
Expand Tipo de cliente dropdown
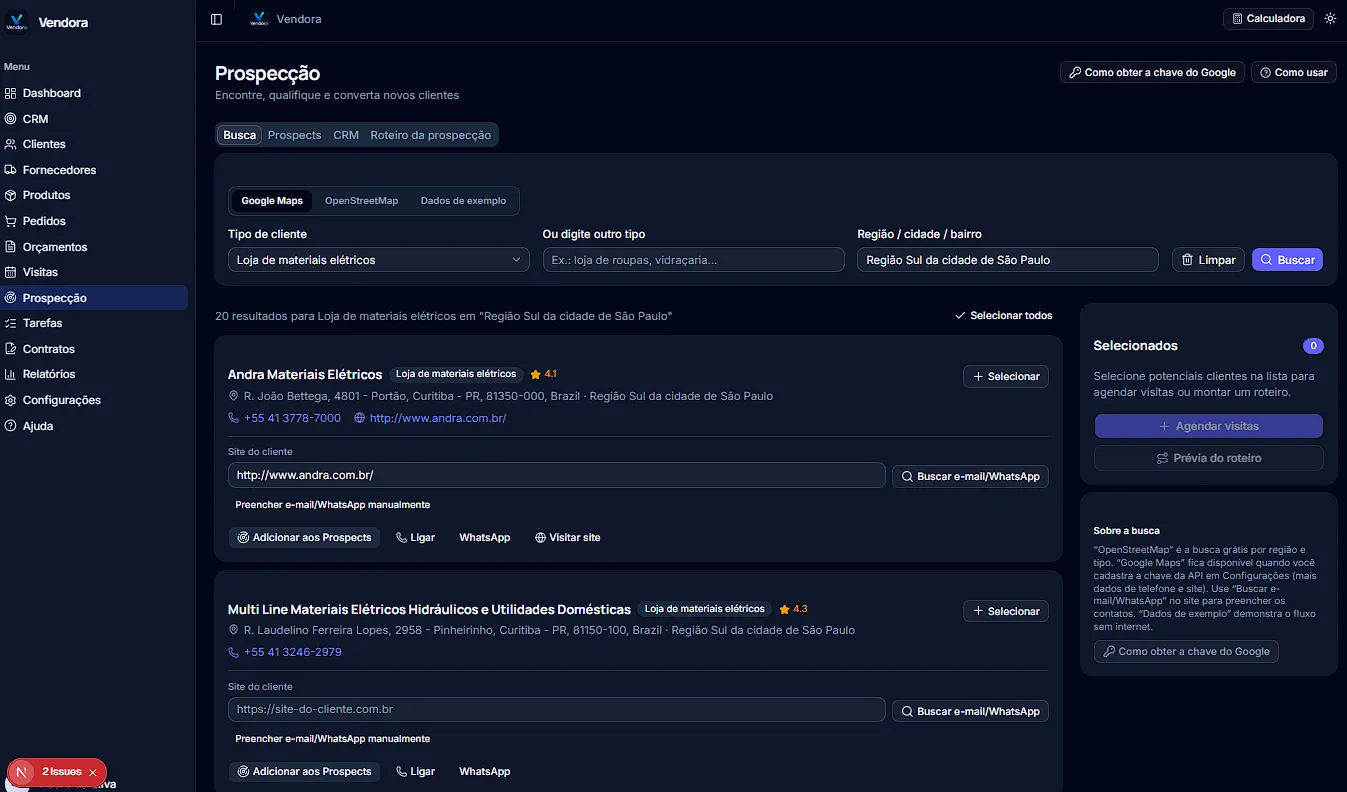(378, 260)
